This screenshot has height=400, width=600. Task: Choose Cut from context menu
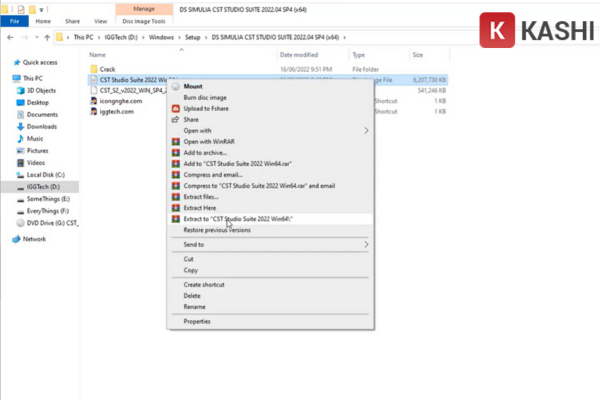coord(188,260)
